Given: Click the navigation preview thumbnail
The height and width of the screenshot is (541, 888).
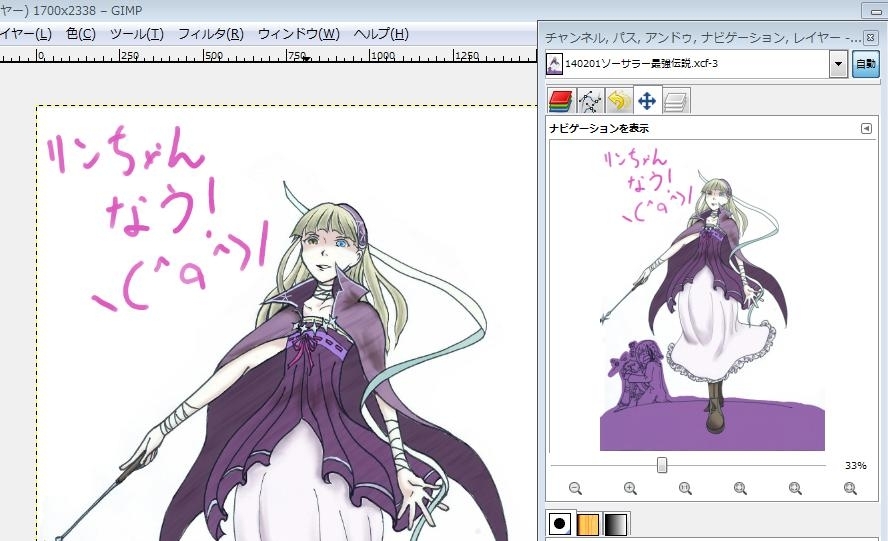Looking at the screenshot, I should tap(712, 296).
